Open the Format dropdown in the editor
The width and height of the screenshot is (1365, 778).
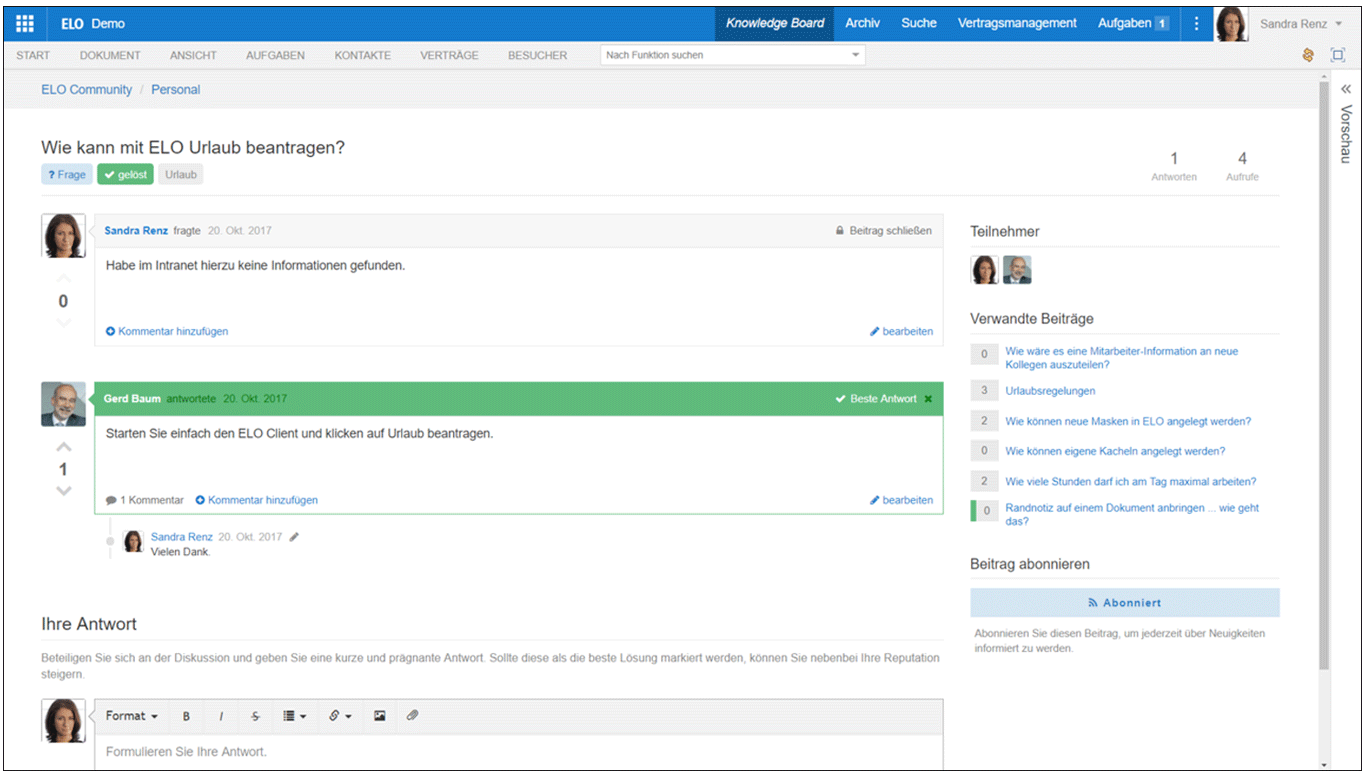pos(132,716)
